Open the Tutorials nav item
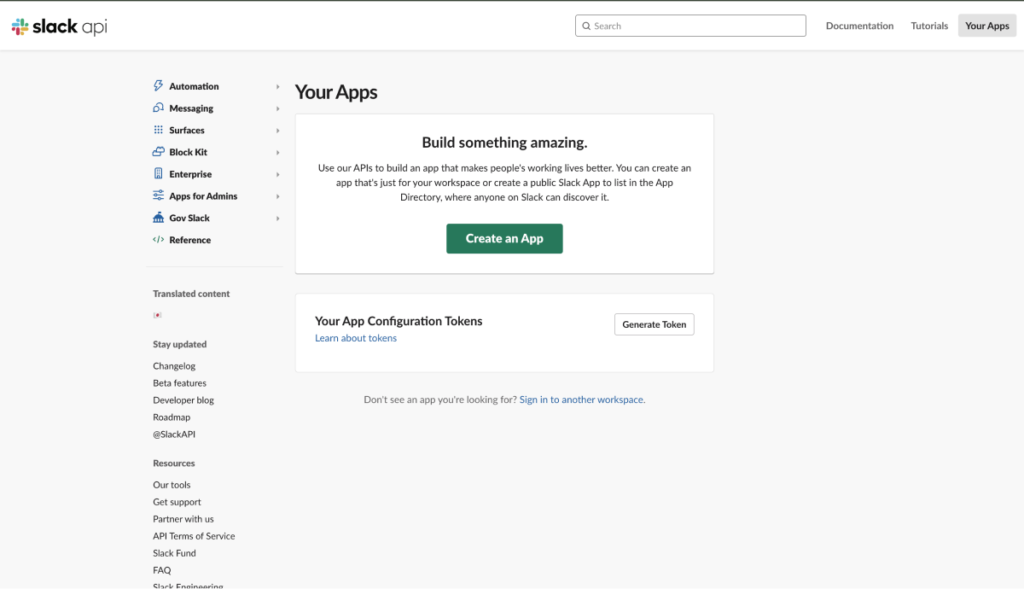1024x589 pixels. pos(929,26)
